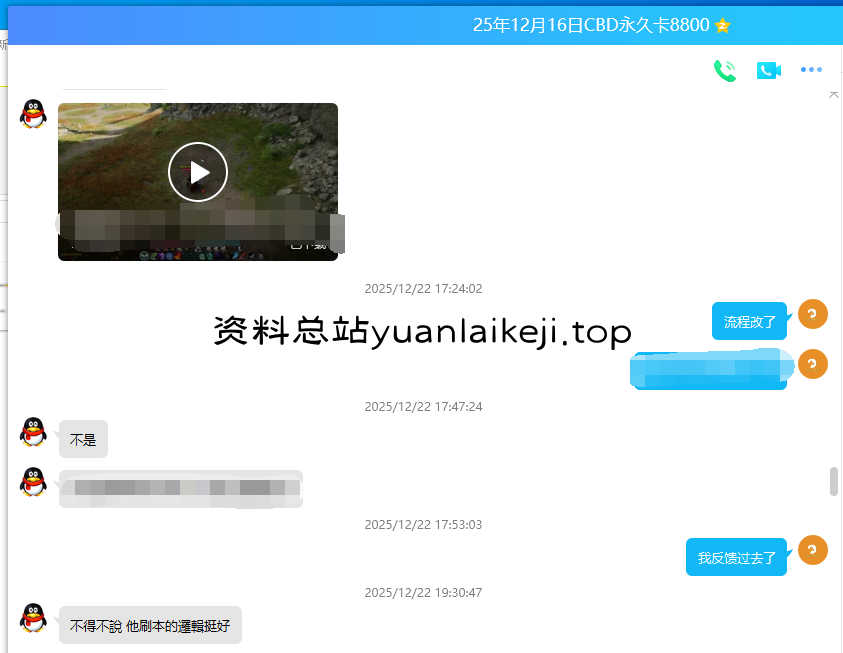Click the gold star beside the chat title
The height and width of the screenshot is (653, 843).
[723, 25]
